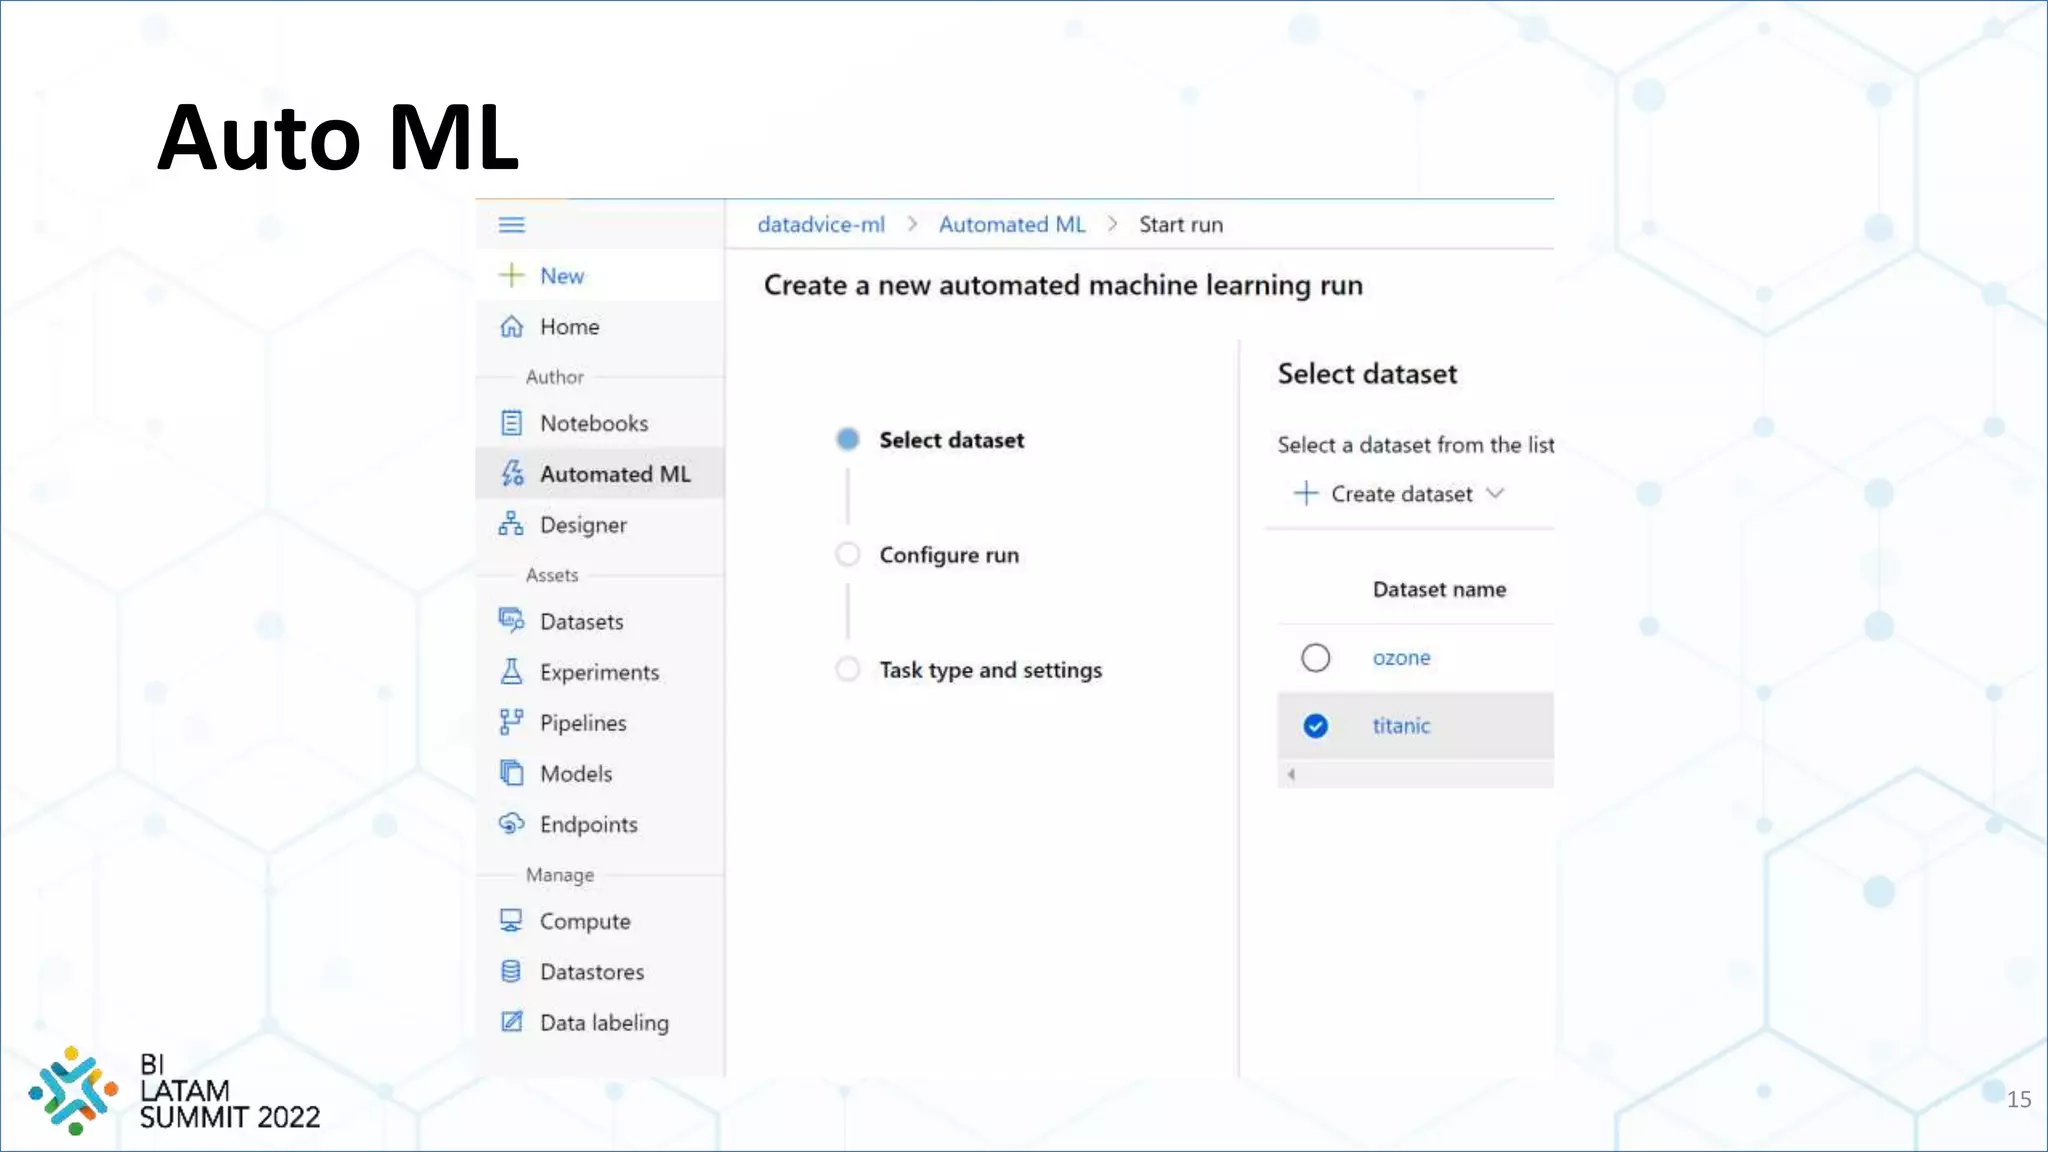Click the hamburger menu icon
Image resolution: width=2048 pixels, height=1152 pixels.
point(511,225)
